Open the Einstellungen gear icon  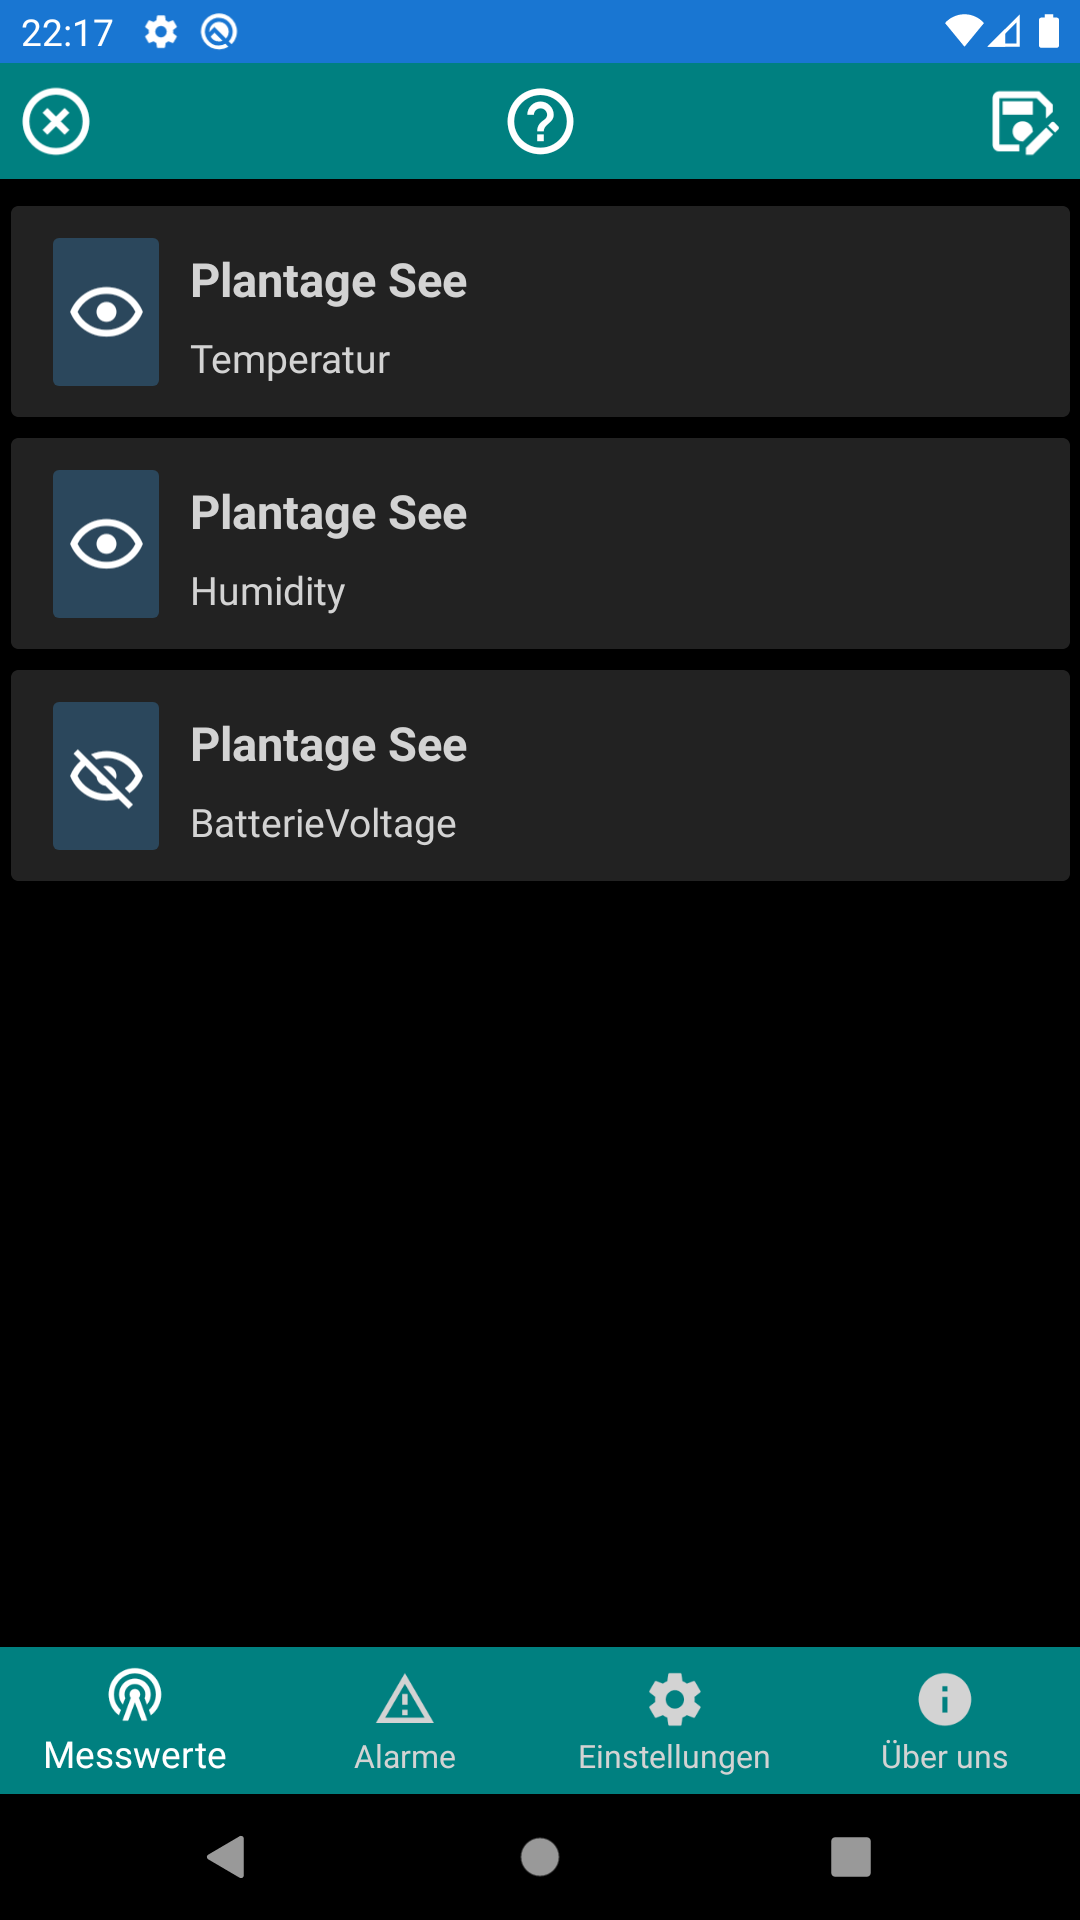tap(675, 1699)
